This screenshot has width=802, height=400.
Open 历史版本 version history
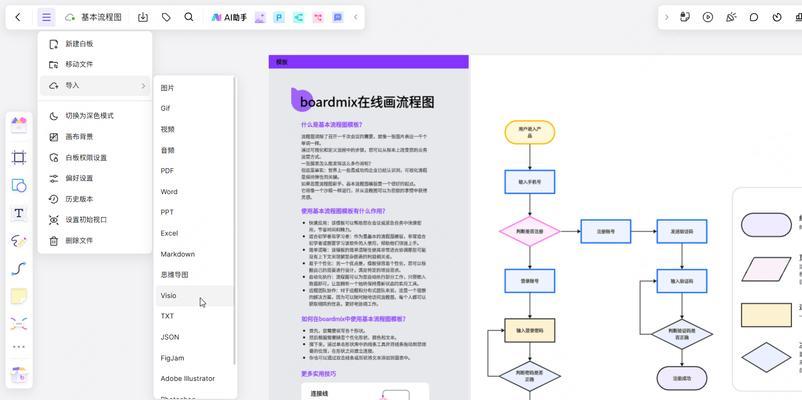tap(95, 199)
